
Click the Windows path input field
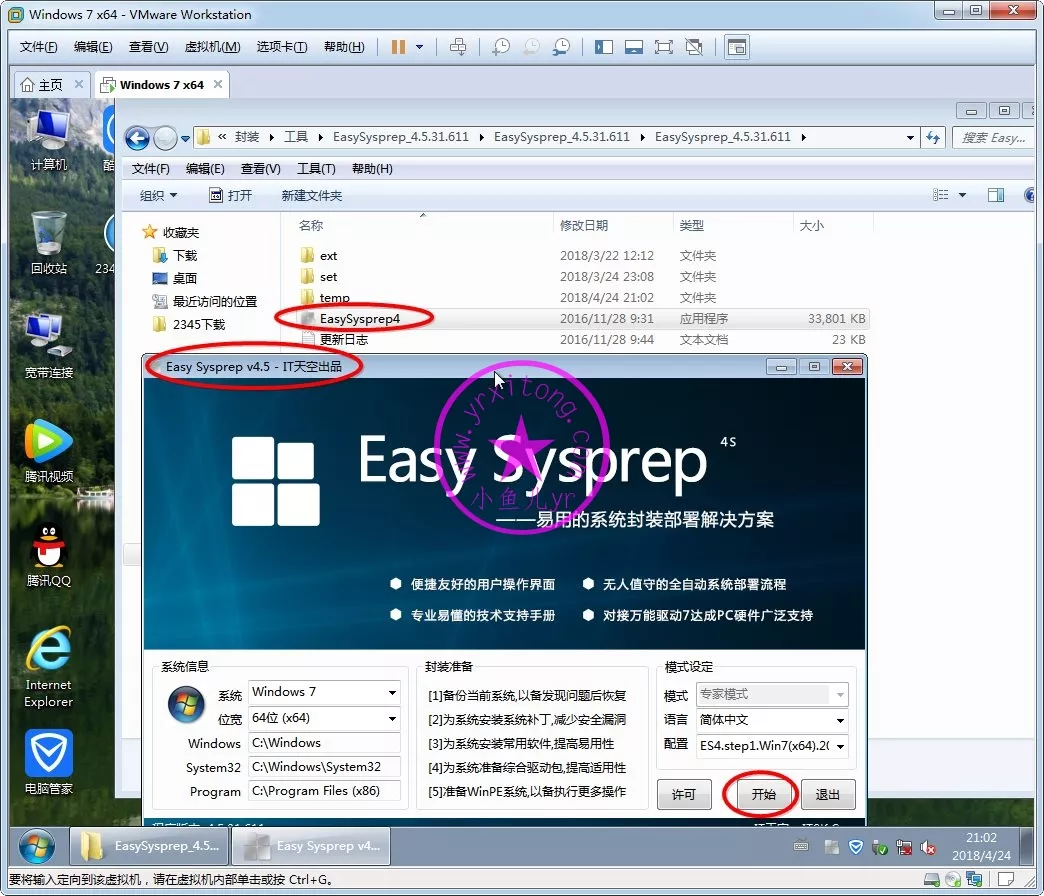point(322,743)
